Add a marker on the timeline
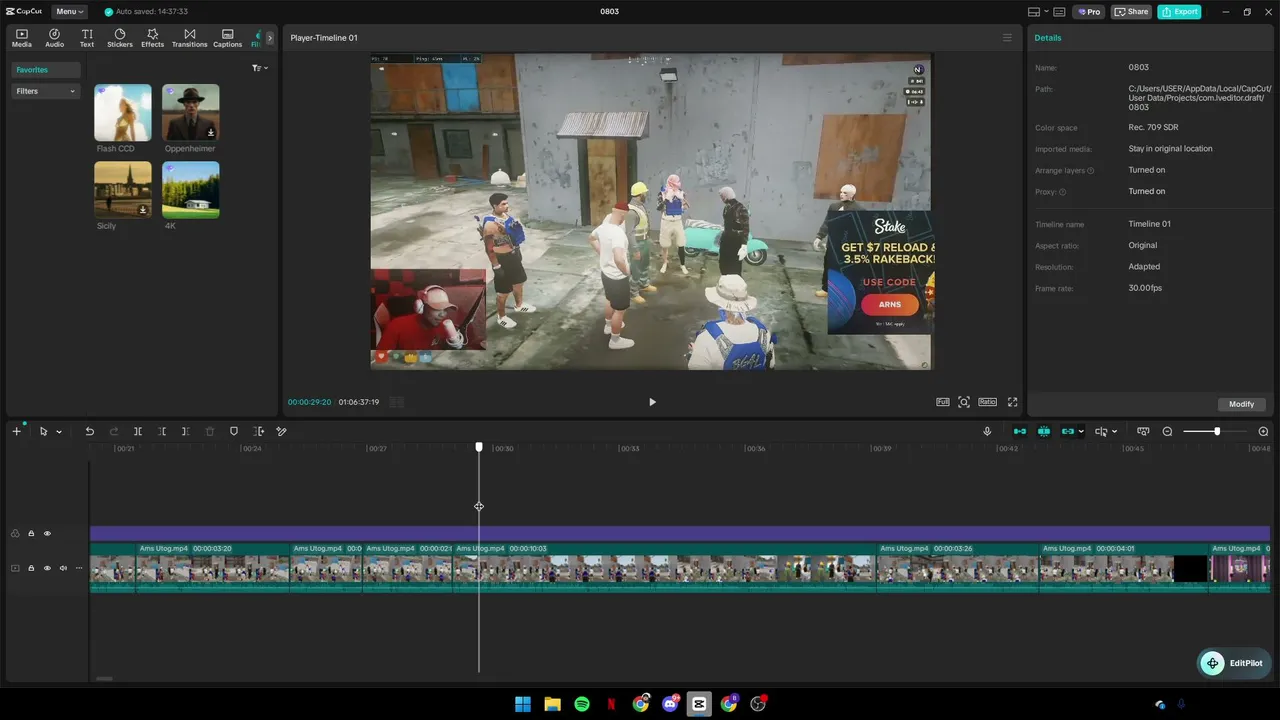 point(234,432)
